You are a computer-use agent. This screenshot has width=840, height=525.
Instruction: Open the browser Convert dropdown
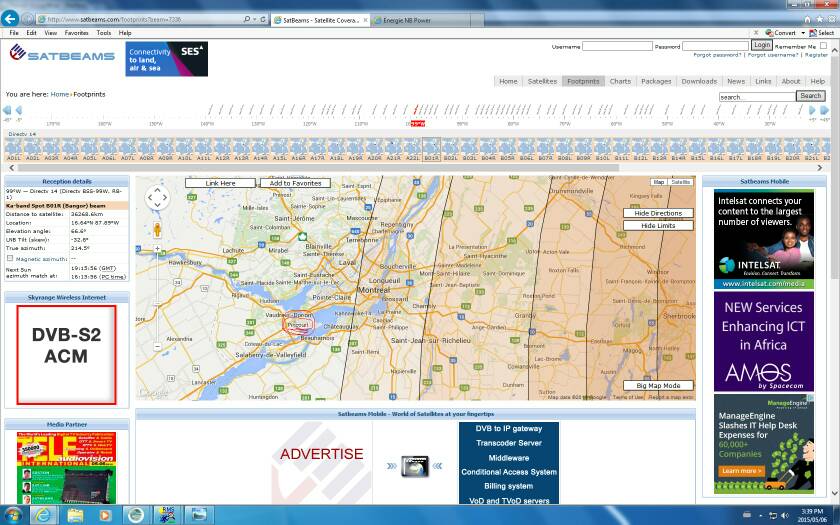point(802,33)
